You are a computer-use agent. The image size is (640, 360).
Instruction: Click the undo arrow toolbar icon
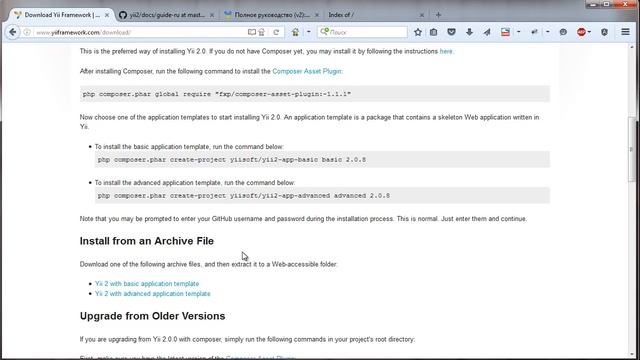pyautogui.click(x=534, y=32)
